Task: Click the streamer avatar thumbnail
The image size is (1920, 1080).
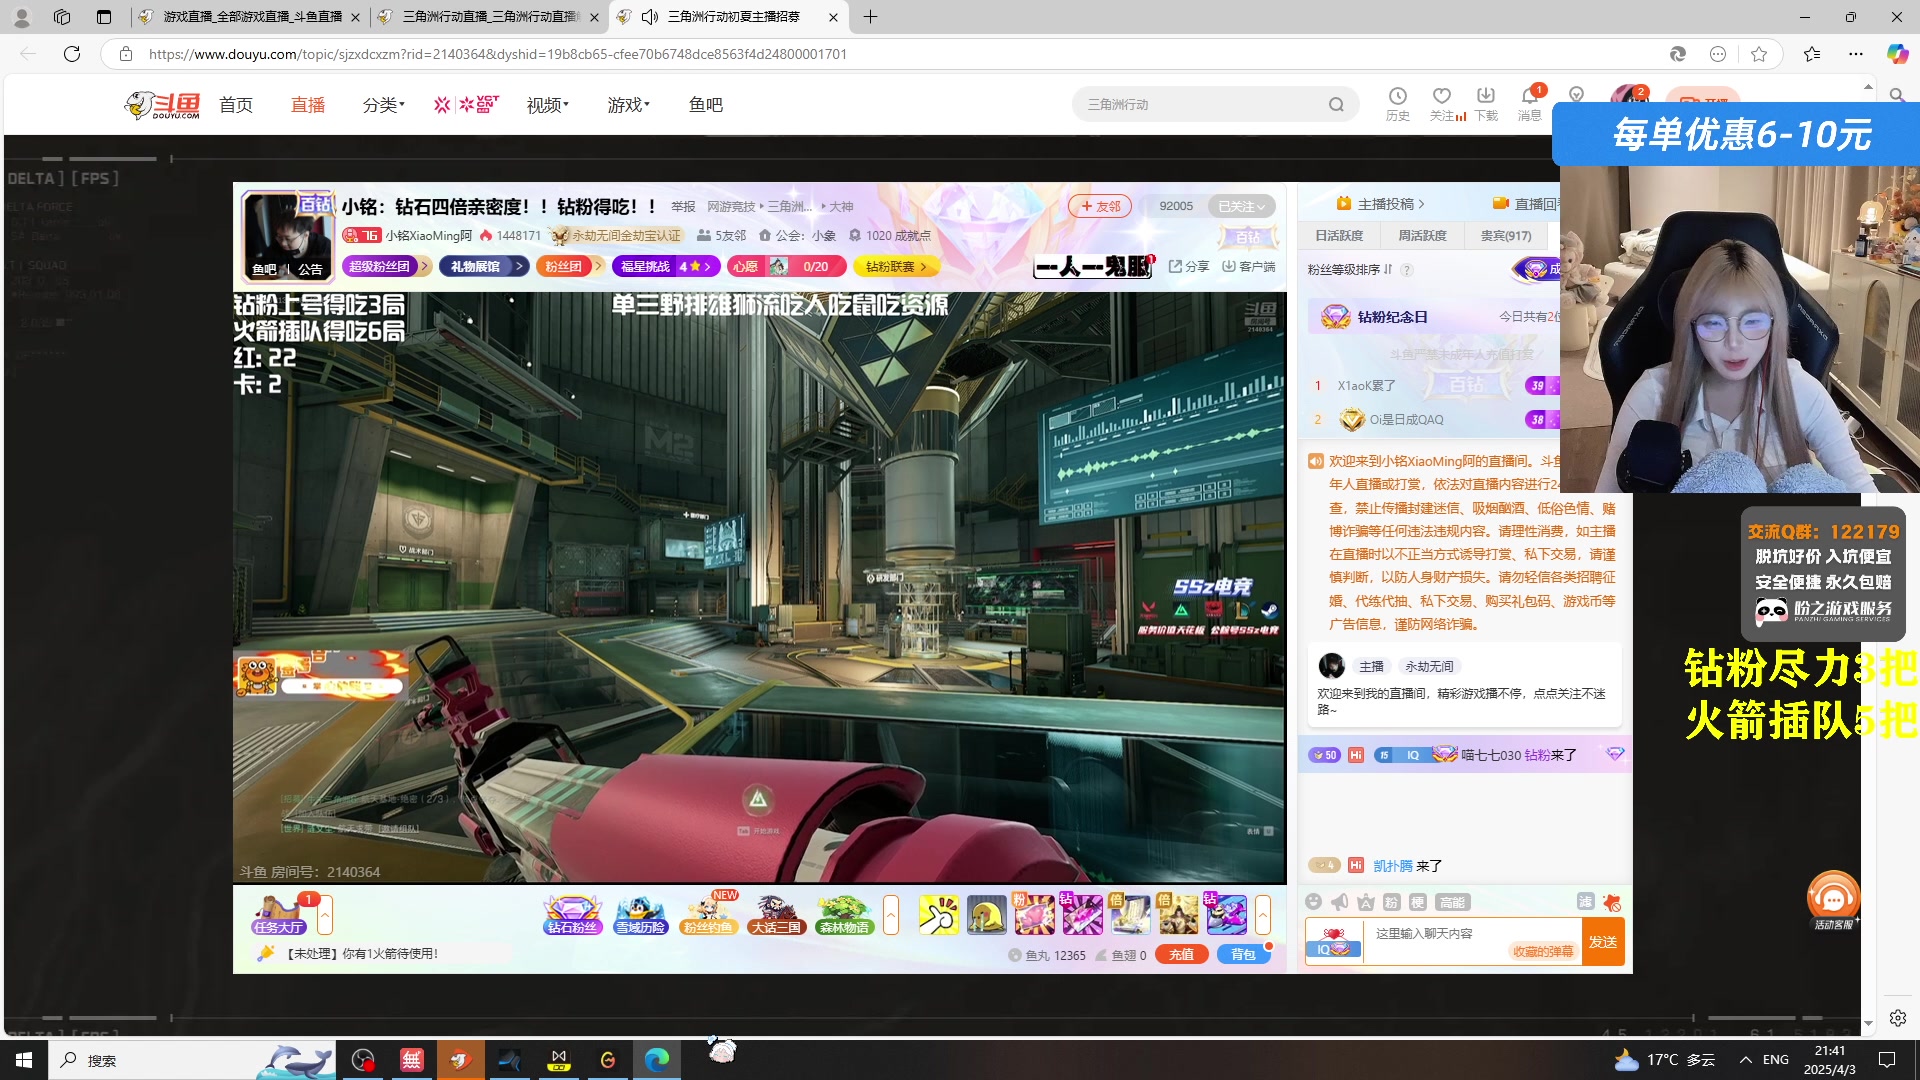Action: pyautogui.click(x=289, y=237)
